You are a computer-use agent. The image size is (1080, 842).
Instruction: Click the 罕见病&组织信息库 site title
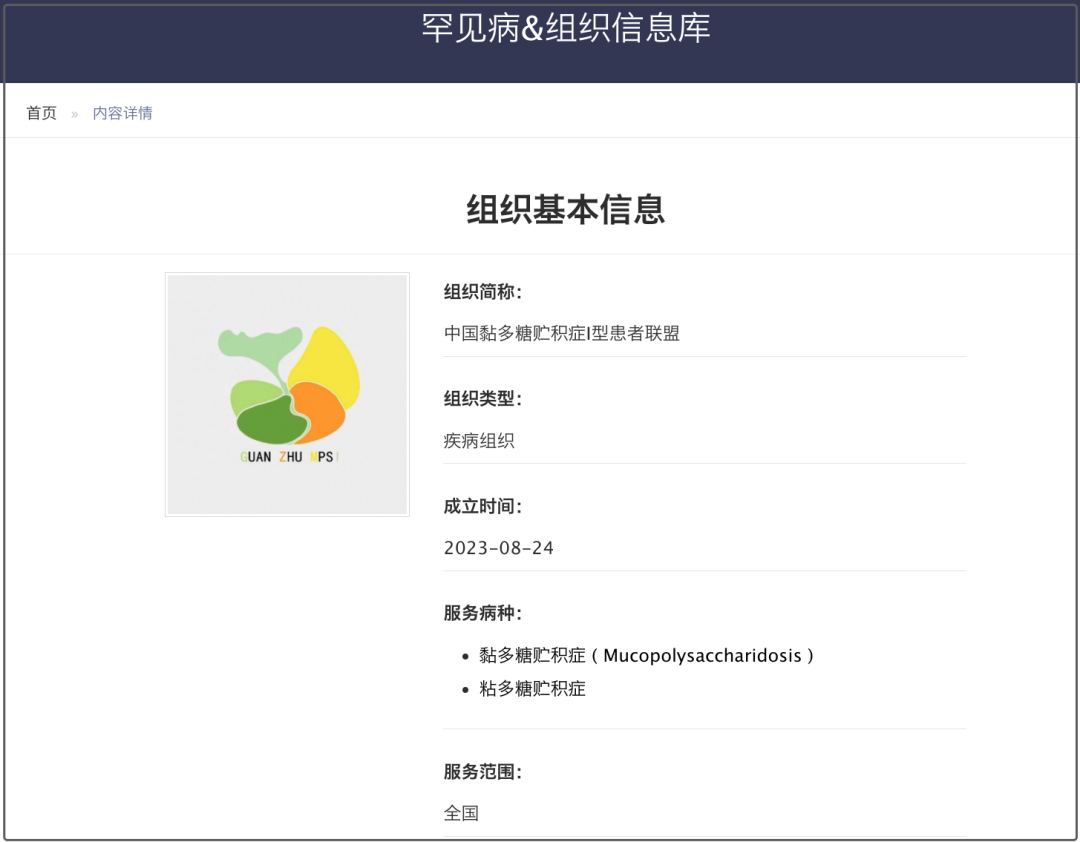pos(565,28)
